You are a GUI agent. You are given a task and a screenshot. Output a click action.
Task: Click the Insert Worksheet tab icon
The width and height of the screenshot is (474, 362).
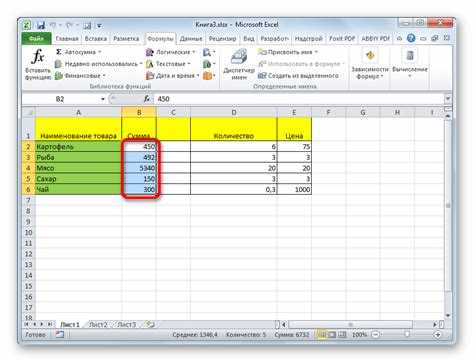[x=150, y=324]
